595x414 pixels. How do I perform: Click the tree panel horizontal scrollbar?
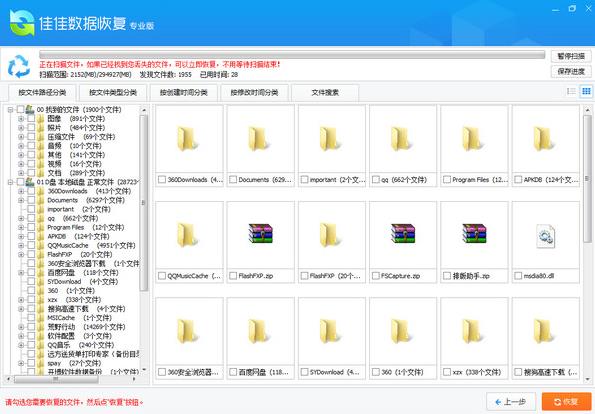click(56, 379)
